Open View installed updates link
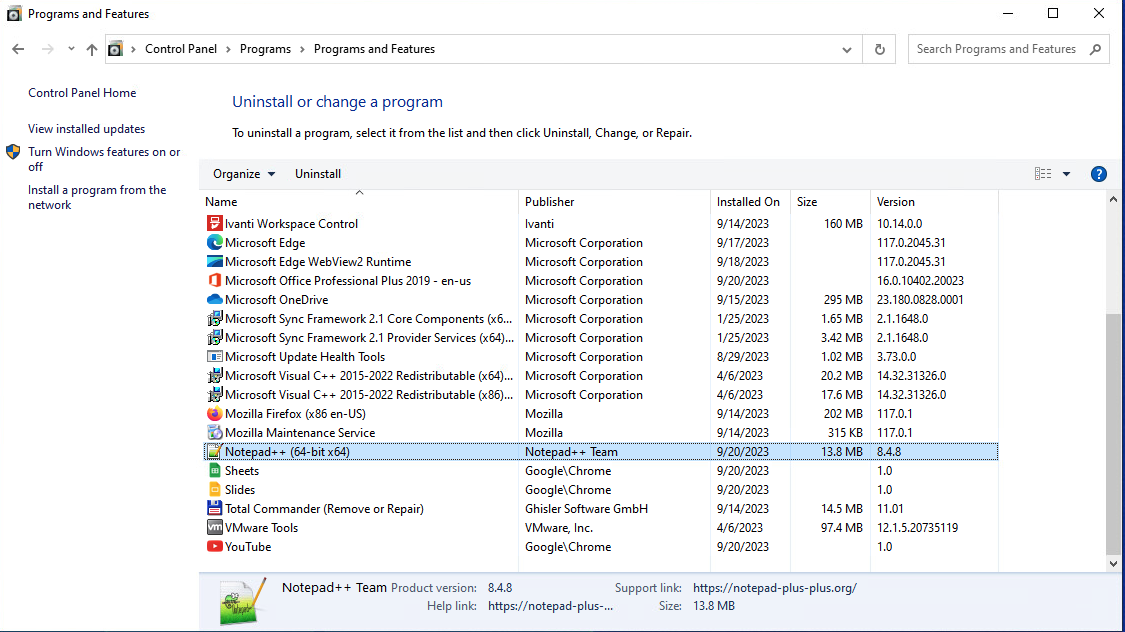Screen dimensions: 1125x632 86,128
